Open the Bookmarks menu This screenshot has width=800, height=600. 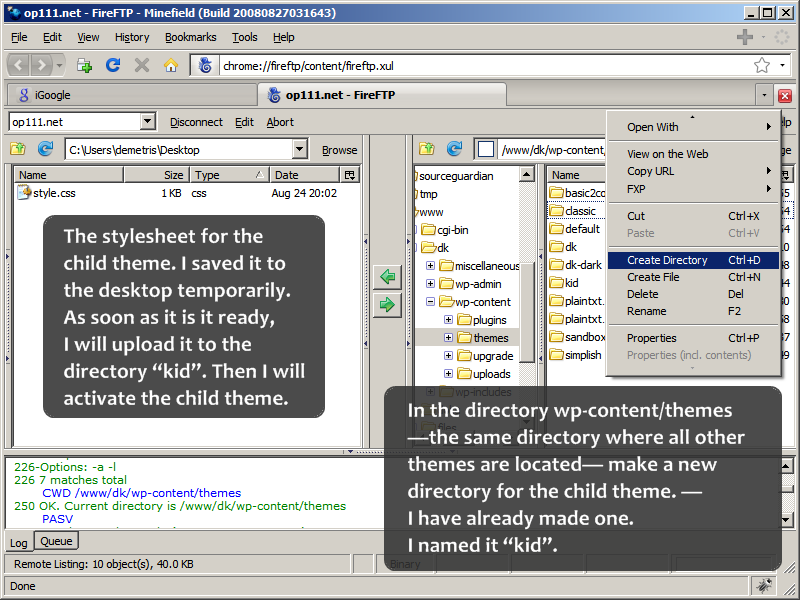click(190, 37)
